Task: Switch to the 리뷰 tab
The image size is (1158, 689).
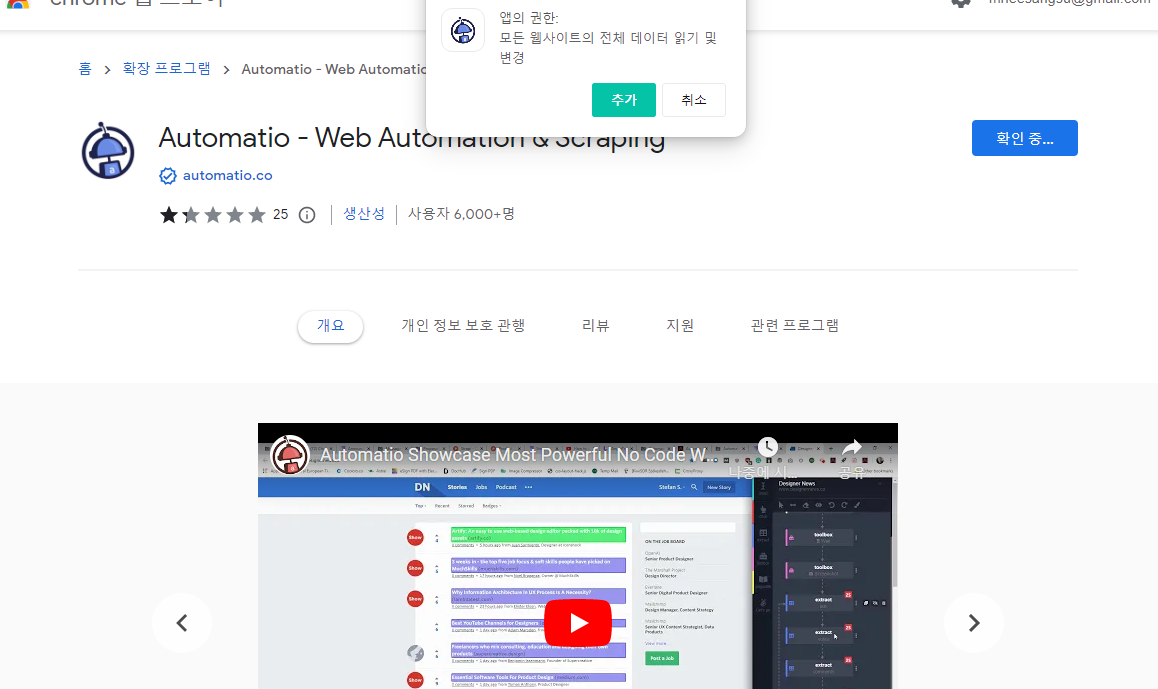Action: (595, 326)
